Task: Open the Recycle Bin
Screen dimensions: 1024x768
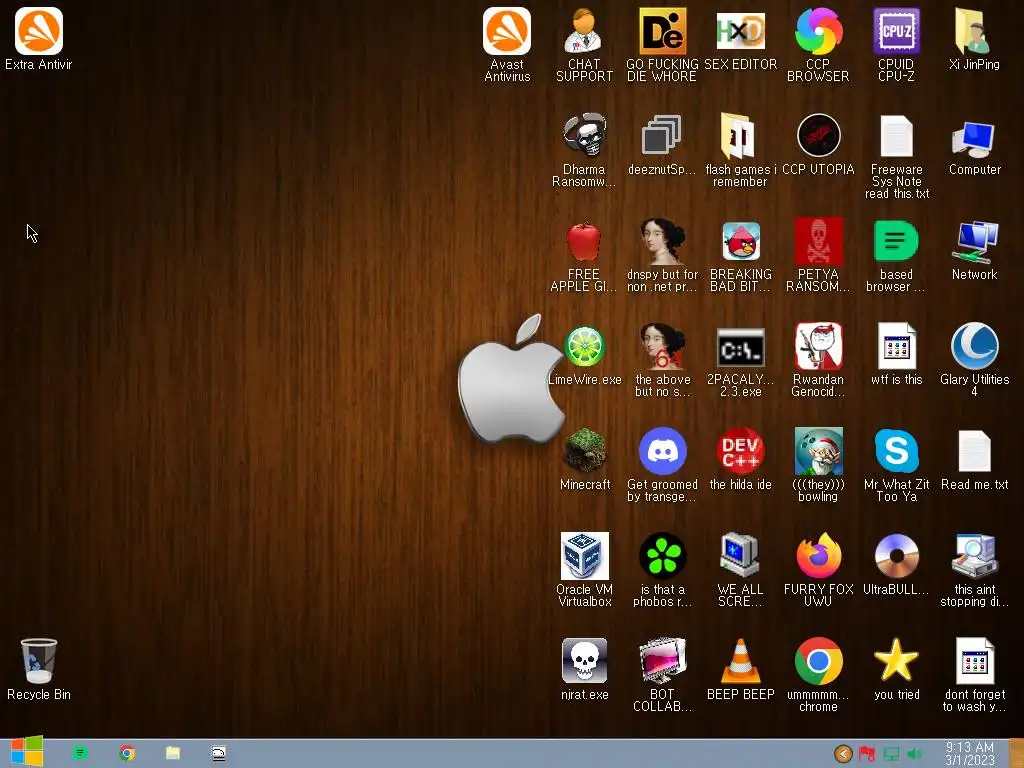Action: click(x=39, y=670)
